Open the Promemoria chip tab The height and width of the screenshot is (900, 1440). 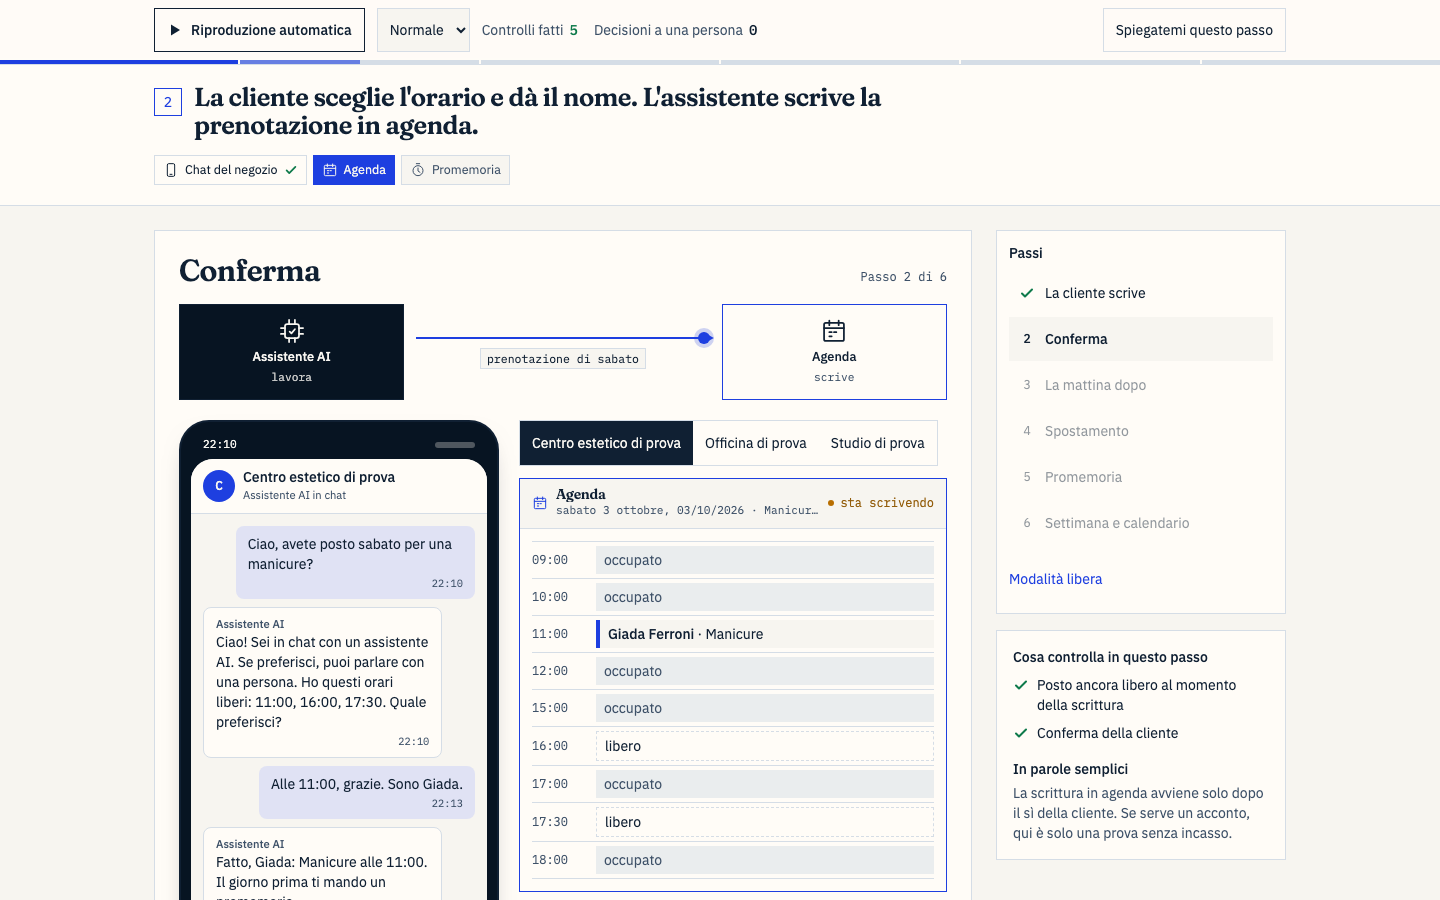(x=455, y=170)
